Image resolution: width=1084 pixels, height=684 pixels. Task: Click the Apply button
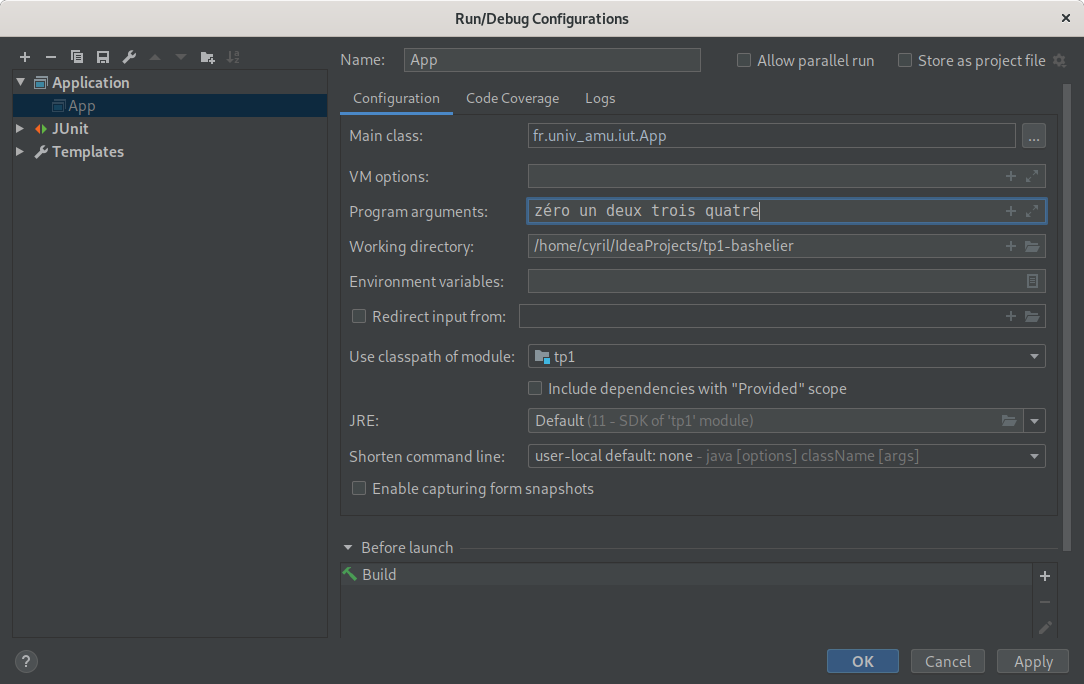tap(1033, 661)
